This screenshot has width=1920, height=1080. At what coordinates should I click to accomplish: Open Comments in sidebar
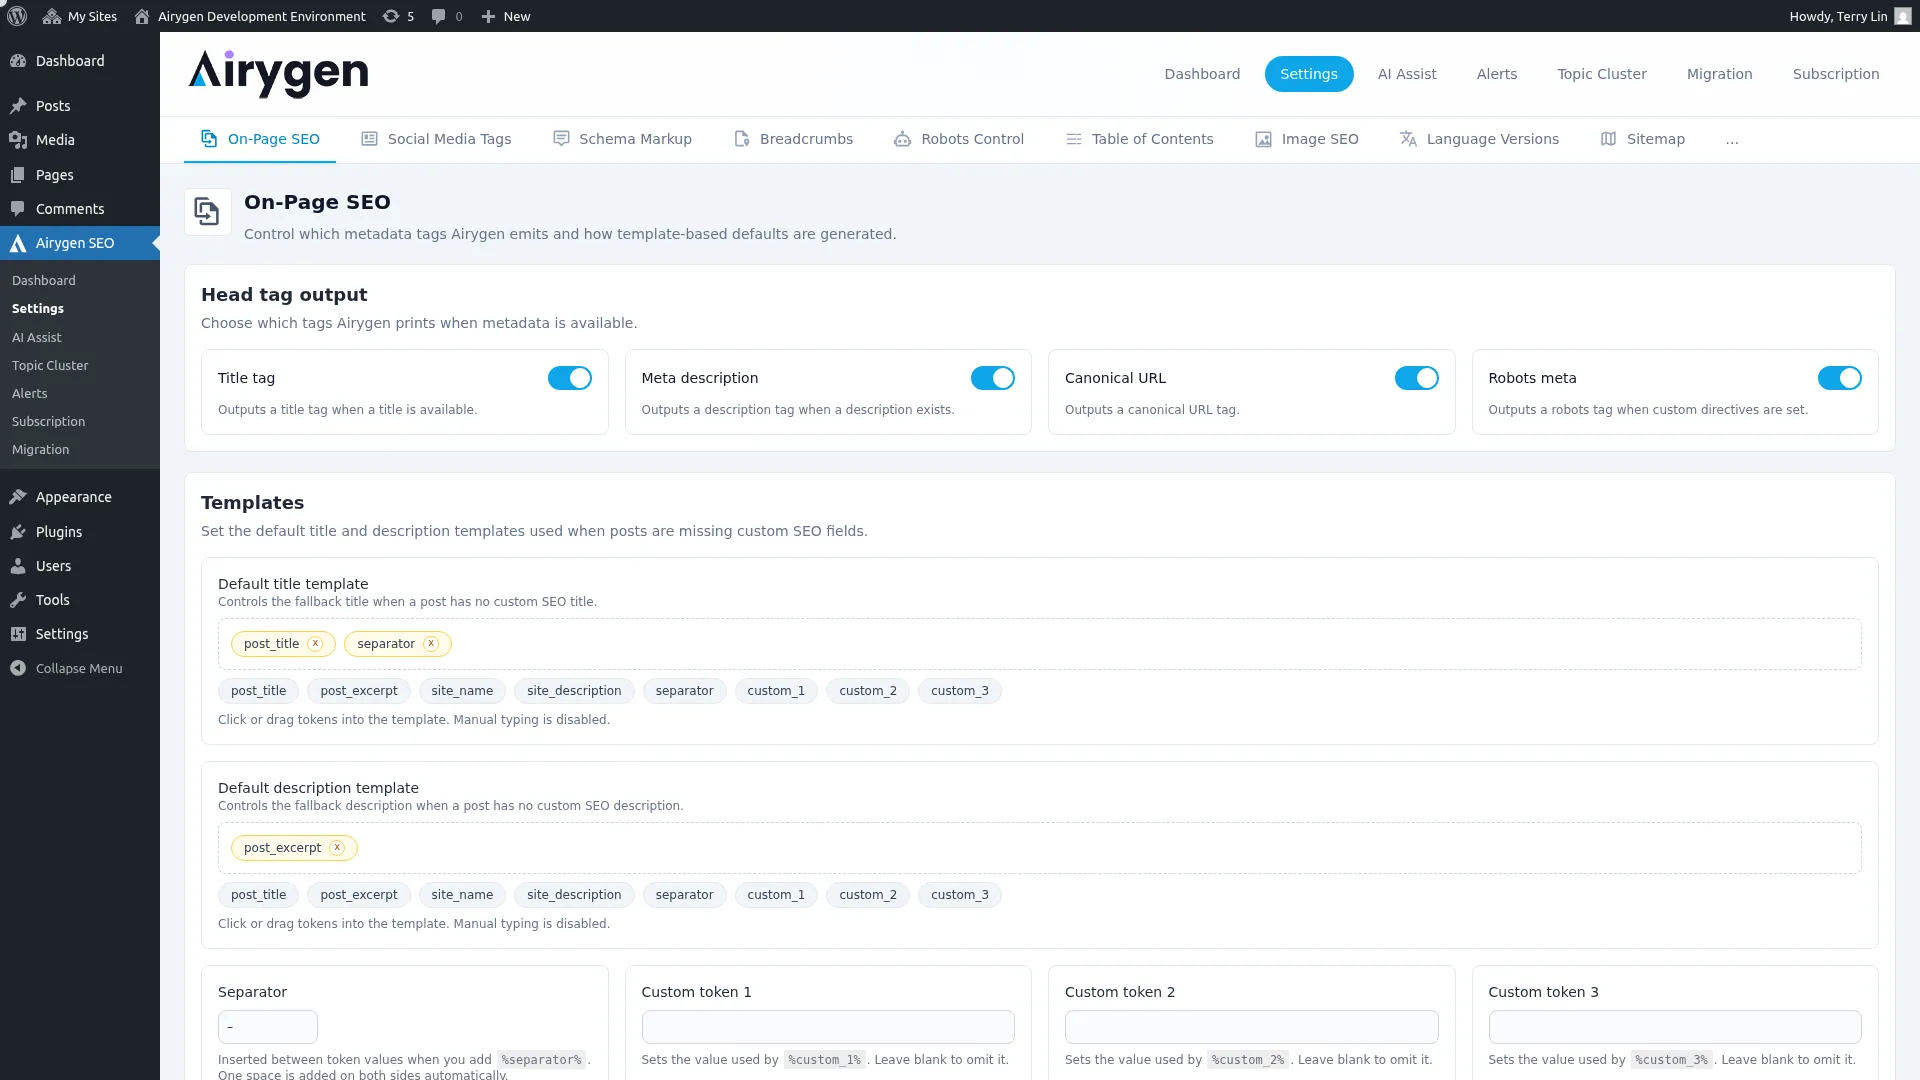tap(80, 209)
